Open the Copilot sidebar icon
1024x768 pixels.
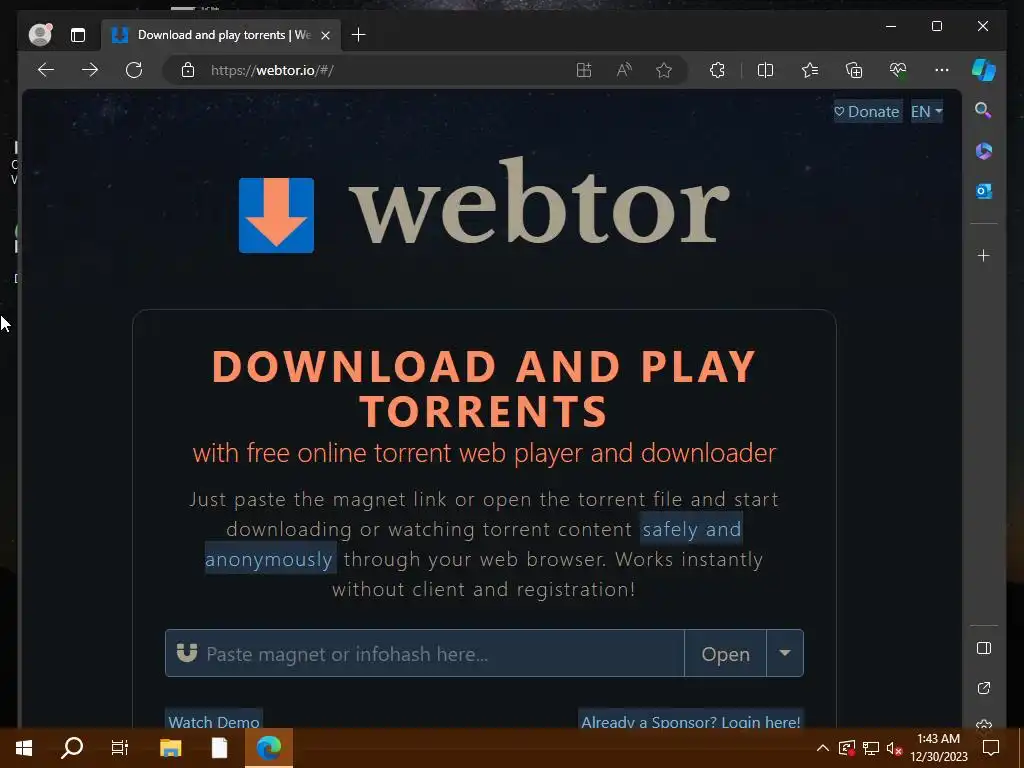coord(984,70)
